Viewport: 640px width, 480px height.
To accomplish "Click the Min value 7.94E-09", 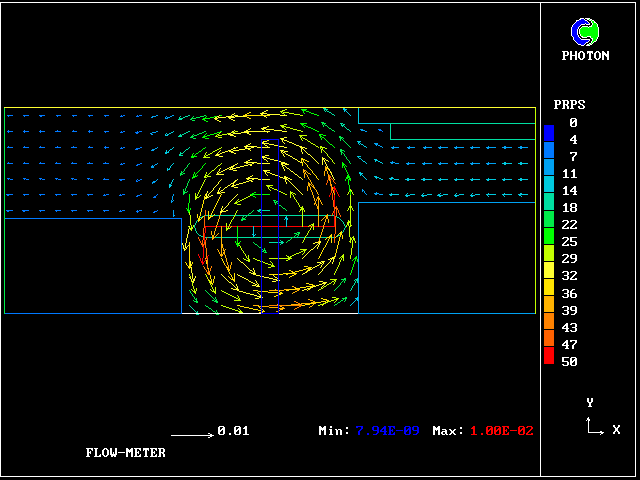I will [390, 431].
